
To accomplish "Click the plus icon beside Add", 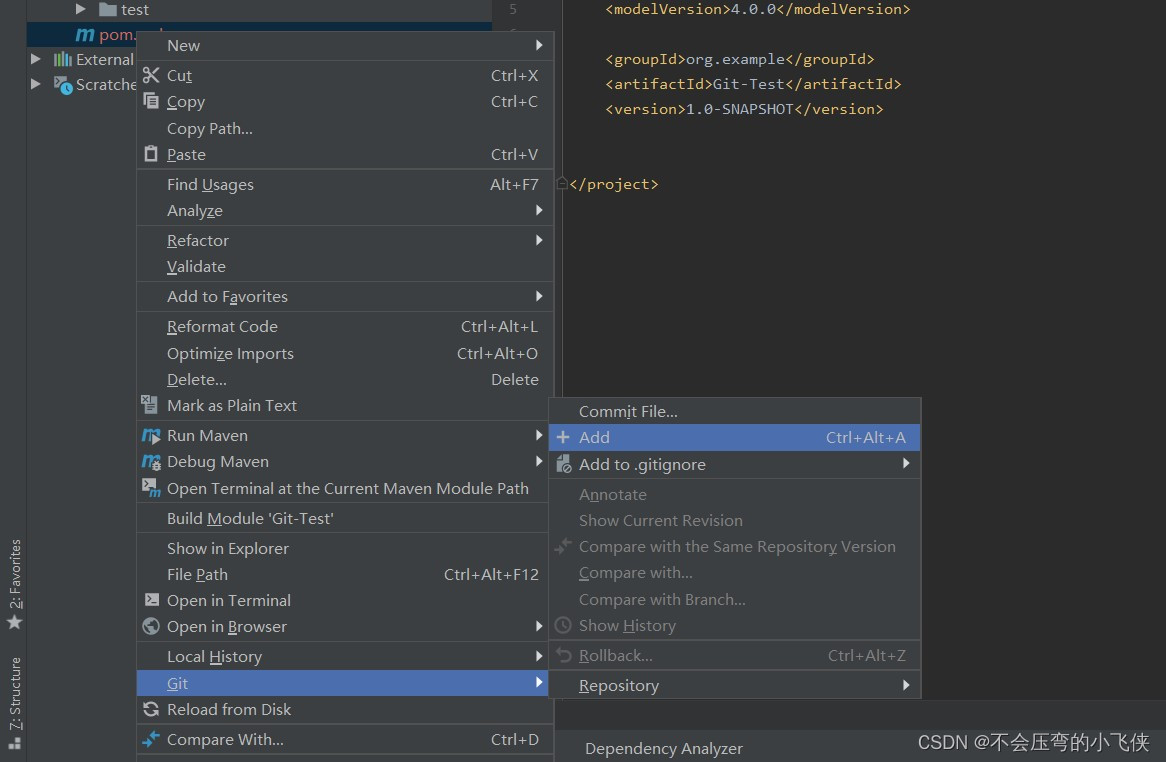I will click(563, 437).
